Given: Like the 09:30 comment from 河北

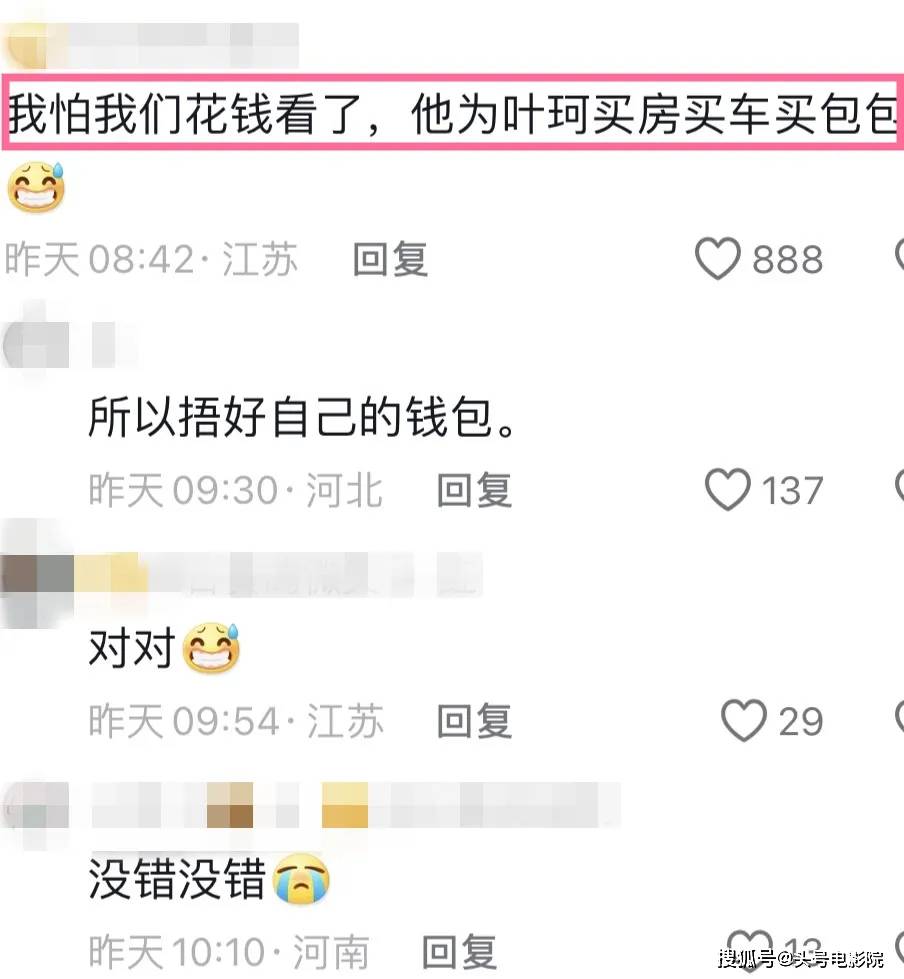Looking at the screenshot, I should click(727, 489).
